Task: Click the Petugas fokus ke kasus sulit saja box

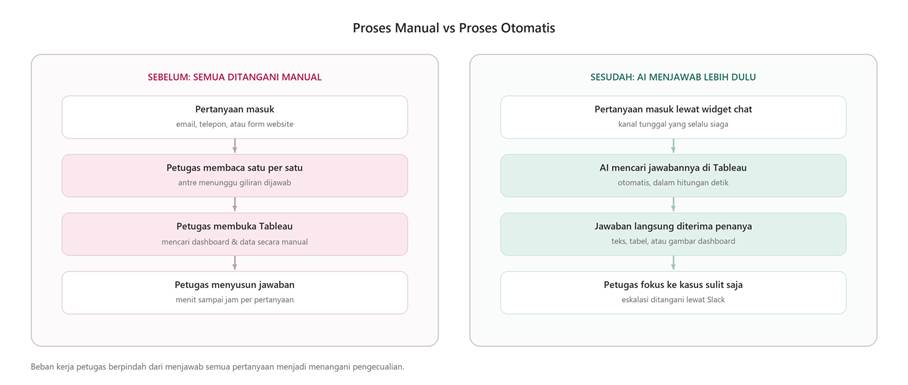Action: coord(673,292)
